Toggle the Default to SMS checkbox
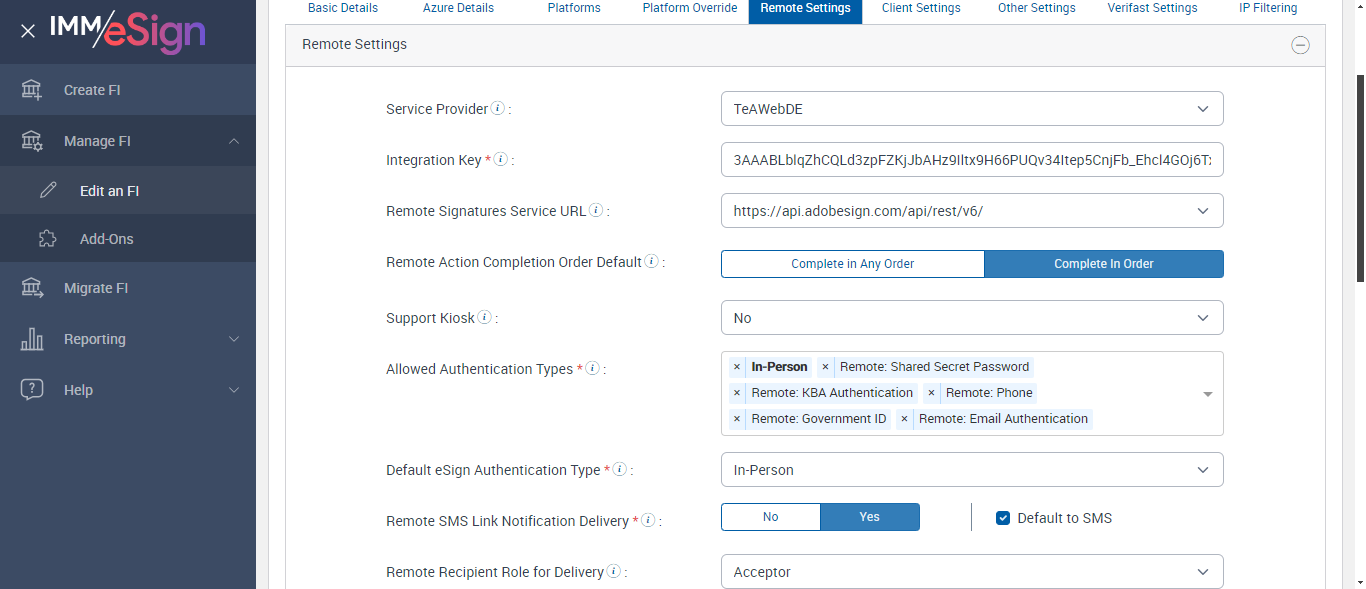This screenshot has height=589, width=1366. coord(1003,518)
